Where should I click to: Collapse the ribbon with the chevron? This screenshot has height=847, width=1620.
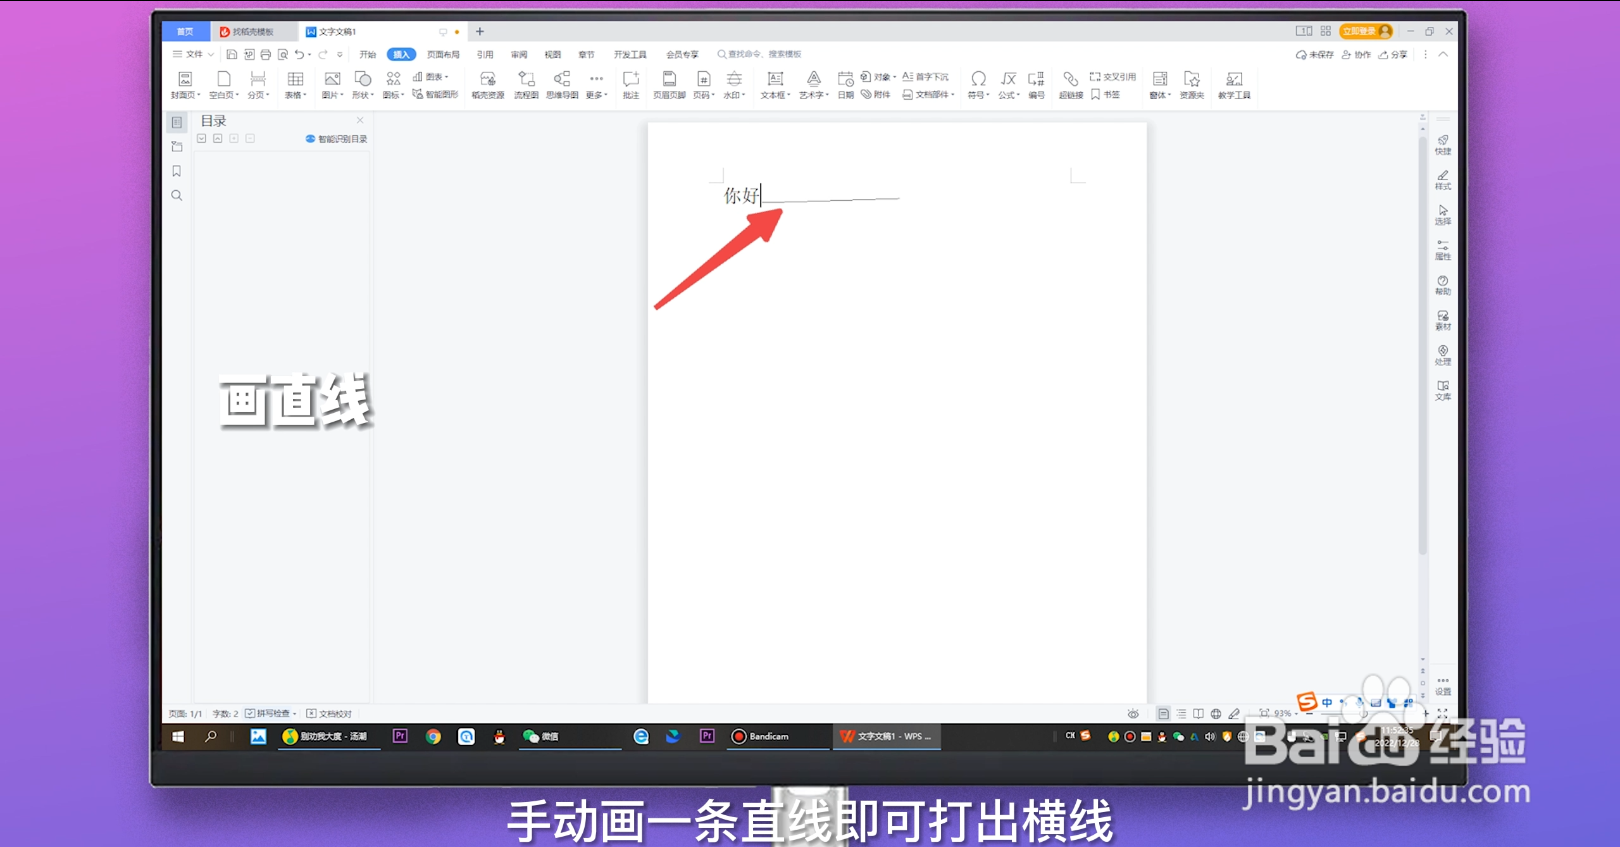point(1443,55)
